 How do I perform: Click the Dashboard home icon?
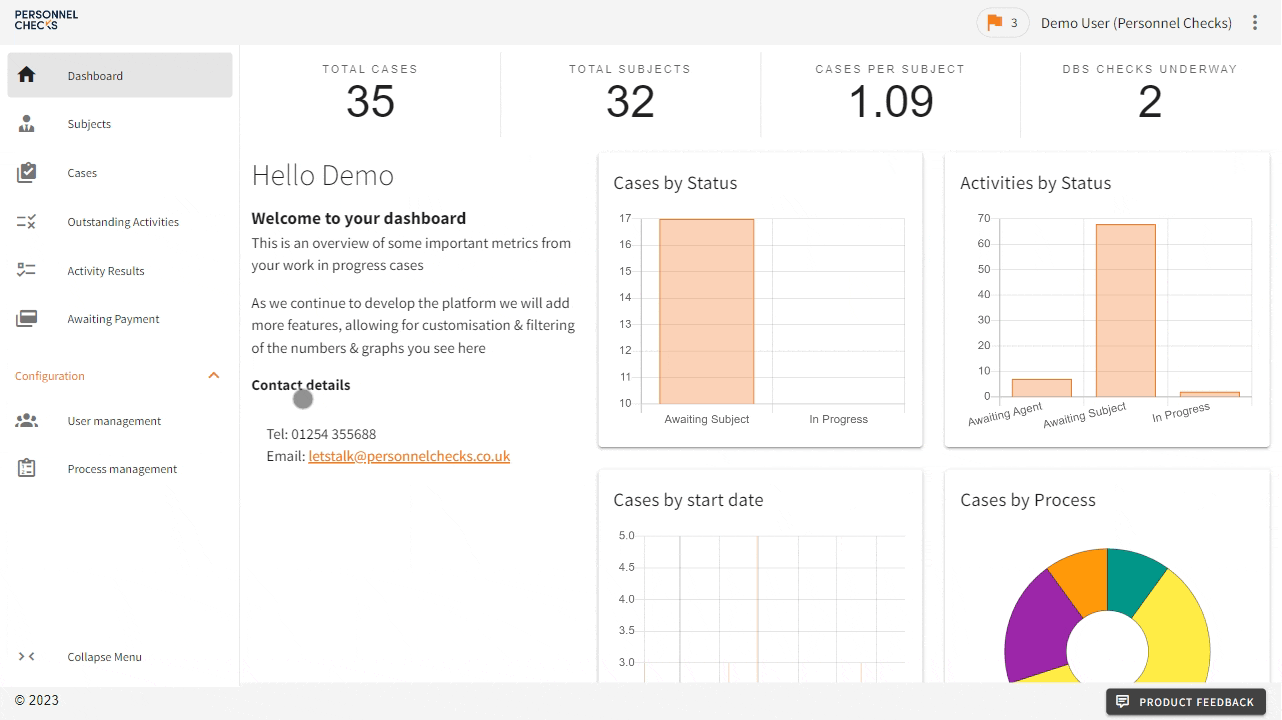click(x=27, y=75)
